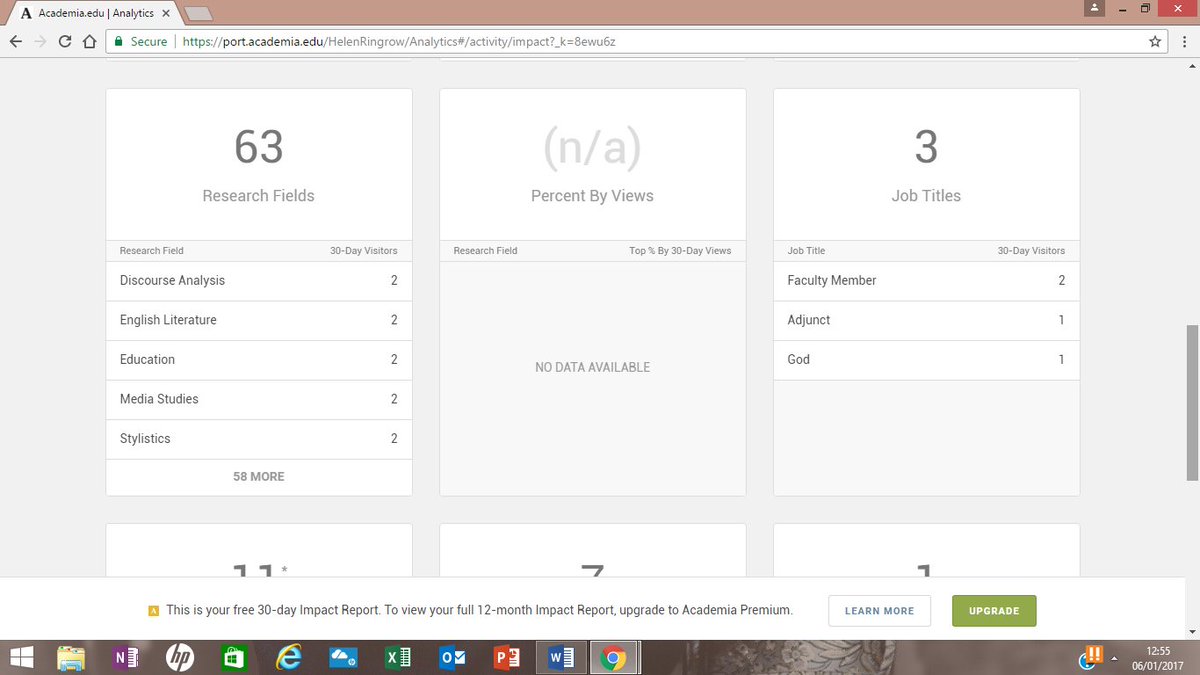Switch to the Word taskbar window
Viewport: 1200px width, 675px height.
tap(561, 657)
